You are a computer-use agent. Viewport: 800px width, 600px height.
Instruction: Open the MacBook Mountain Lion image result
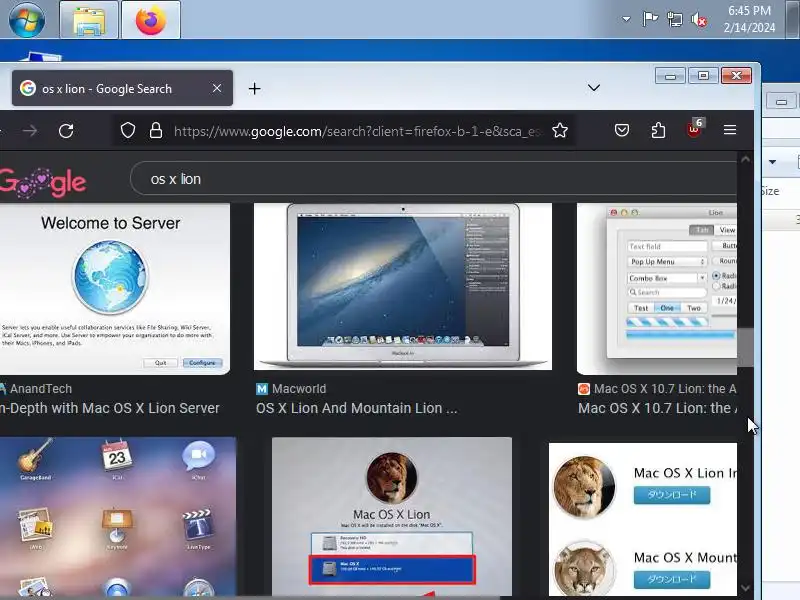[x=403, y=286]
